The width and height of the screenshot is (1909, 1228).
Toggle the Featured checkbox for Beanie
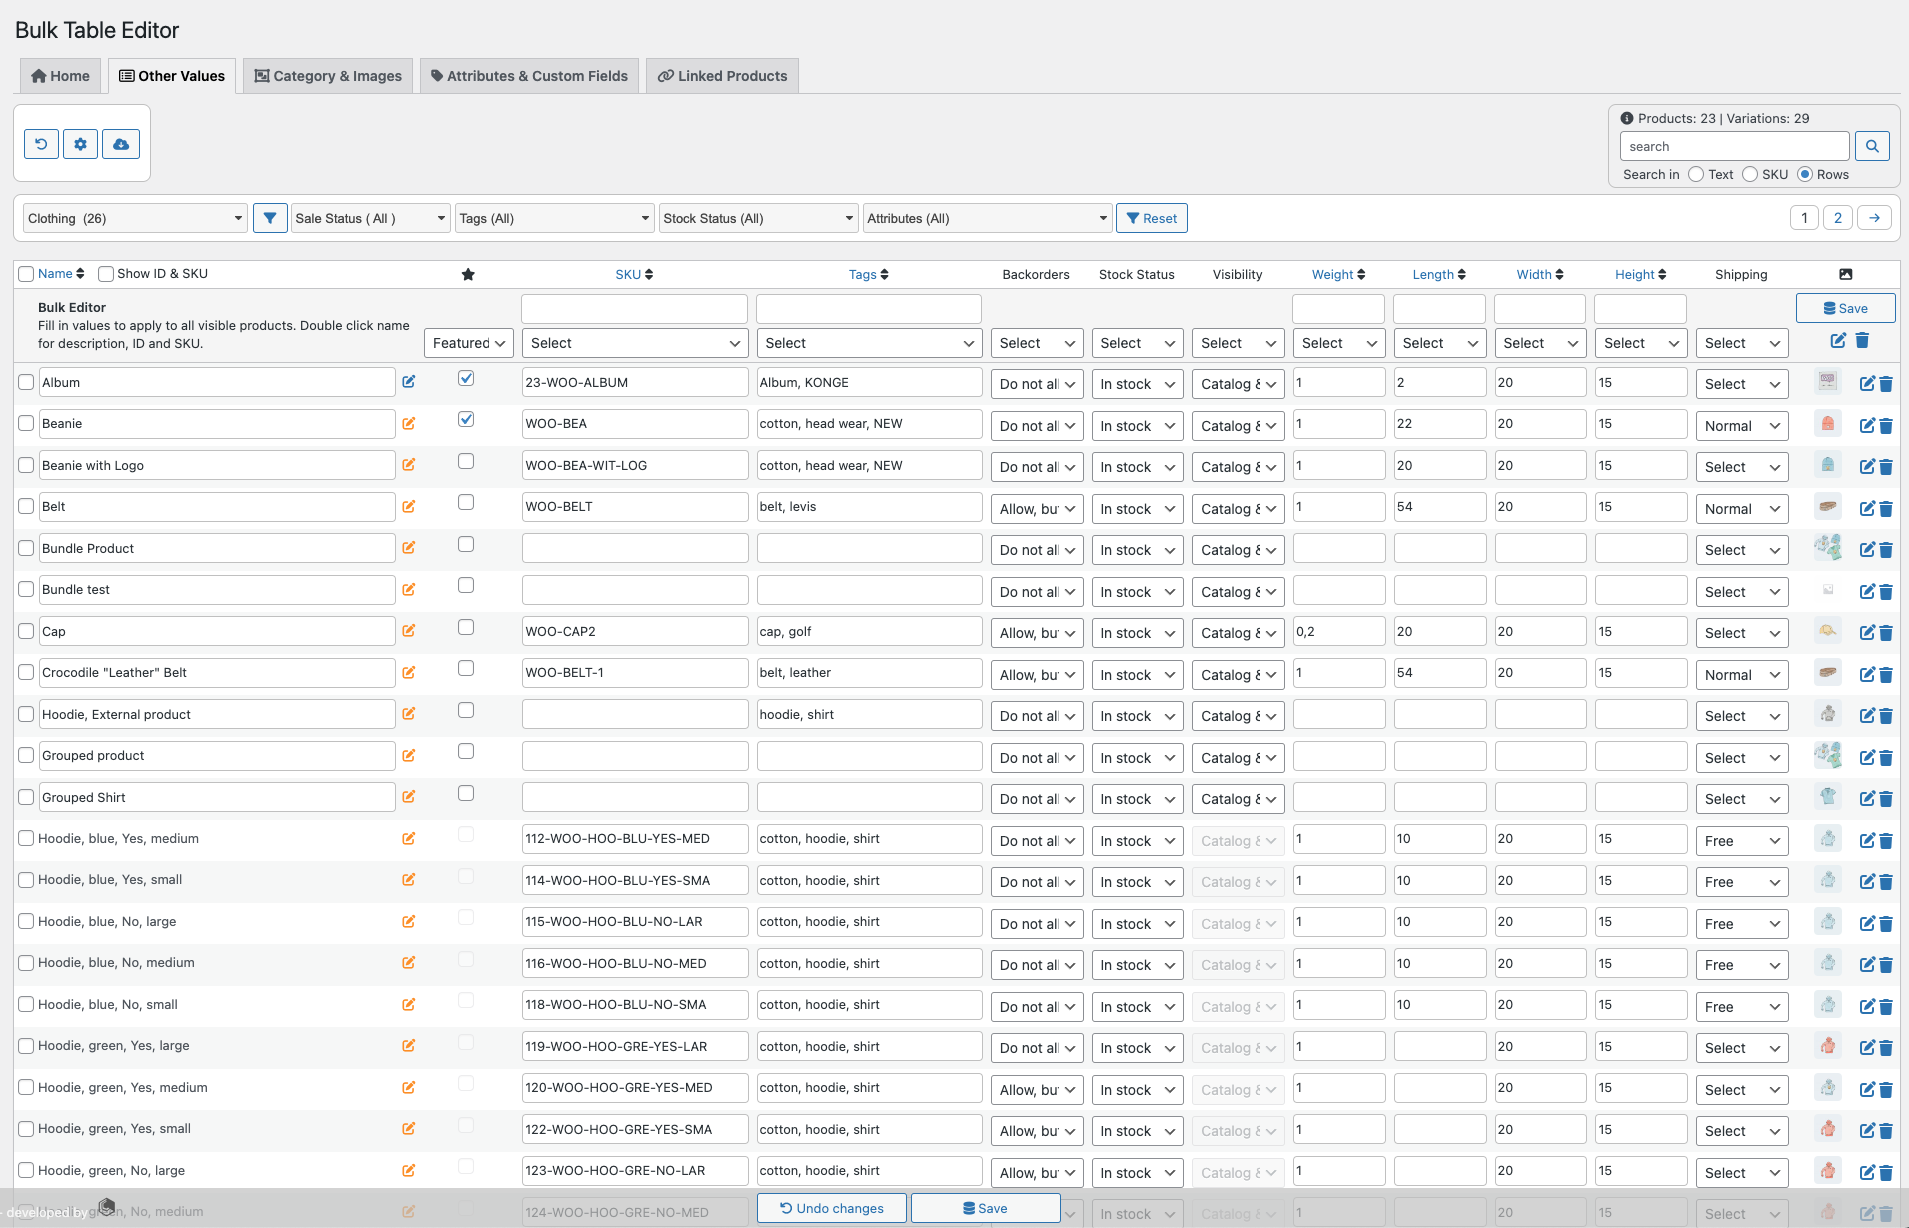pyautogui.click(x=466, y=419)
